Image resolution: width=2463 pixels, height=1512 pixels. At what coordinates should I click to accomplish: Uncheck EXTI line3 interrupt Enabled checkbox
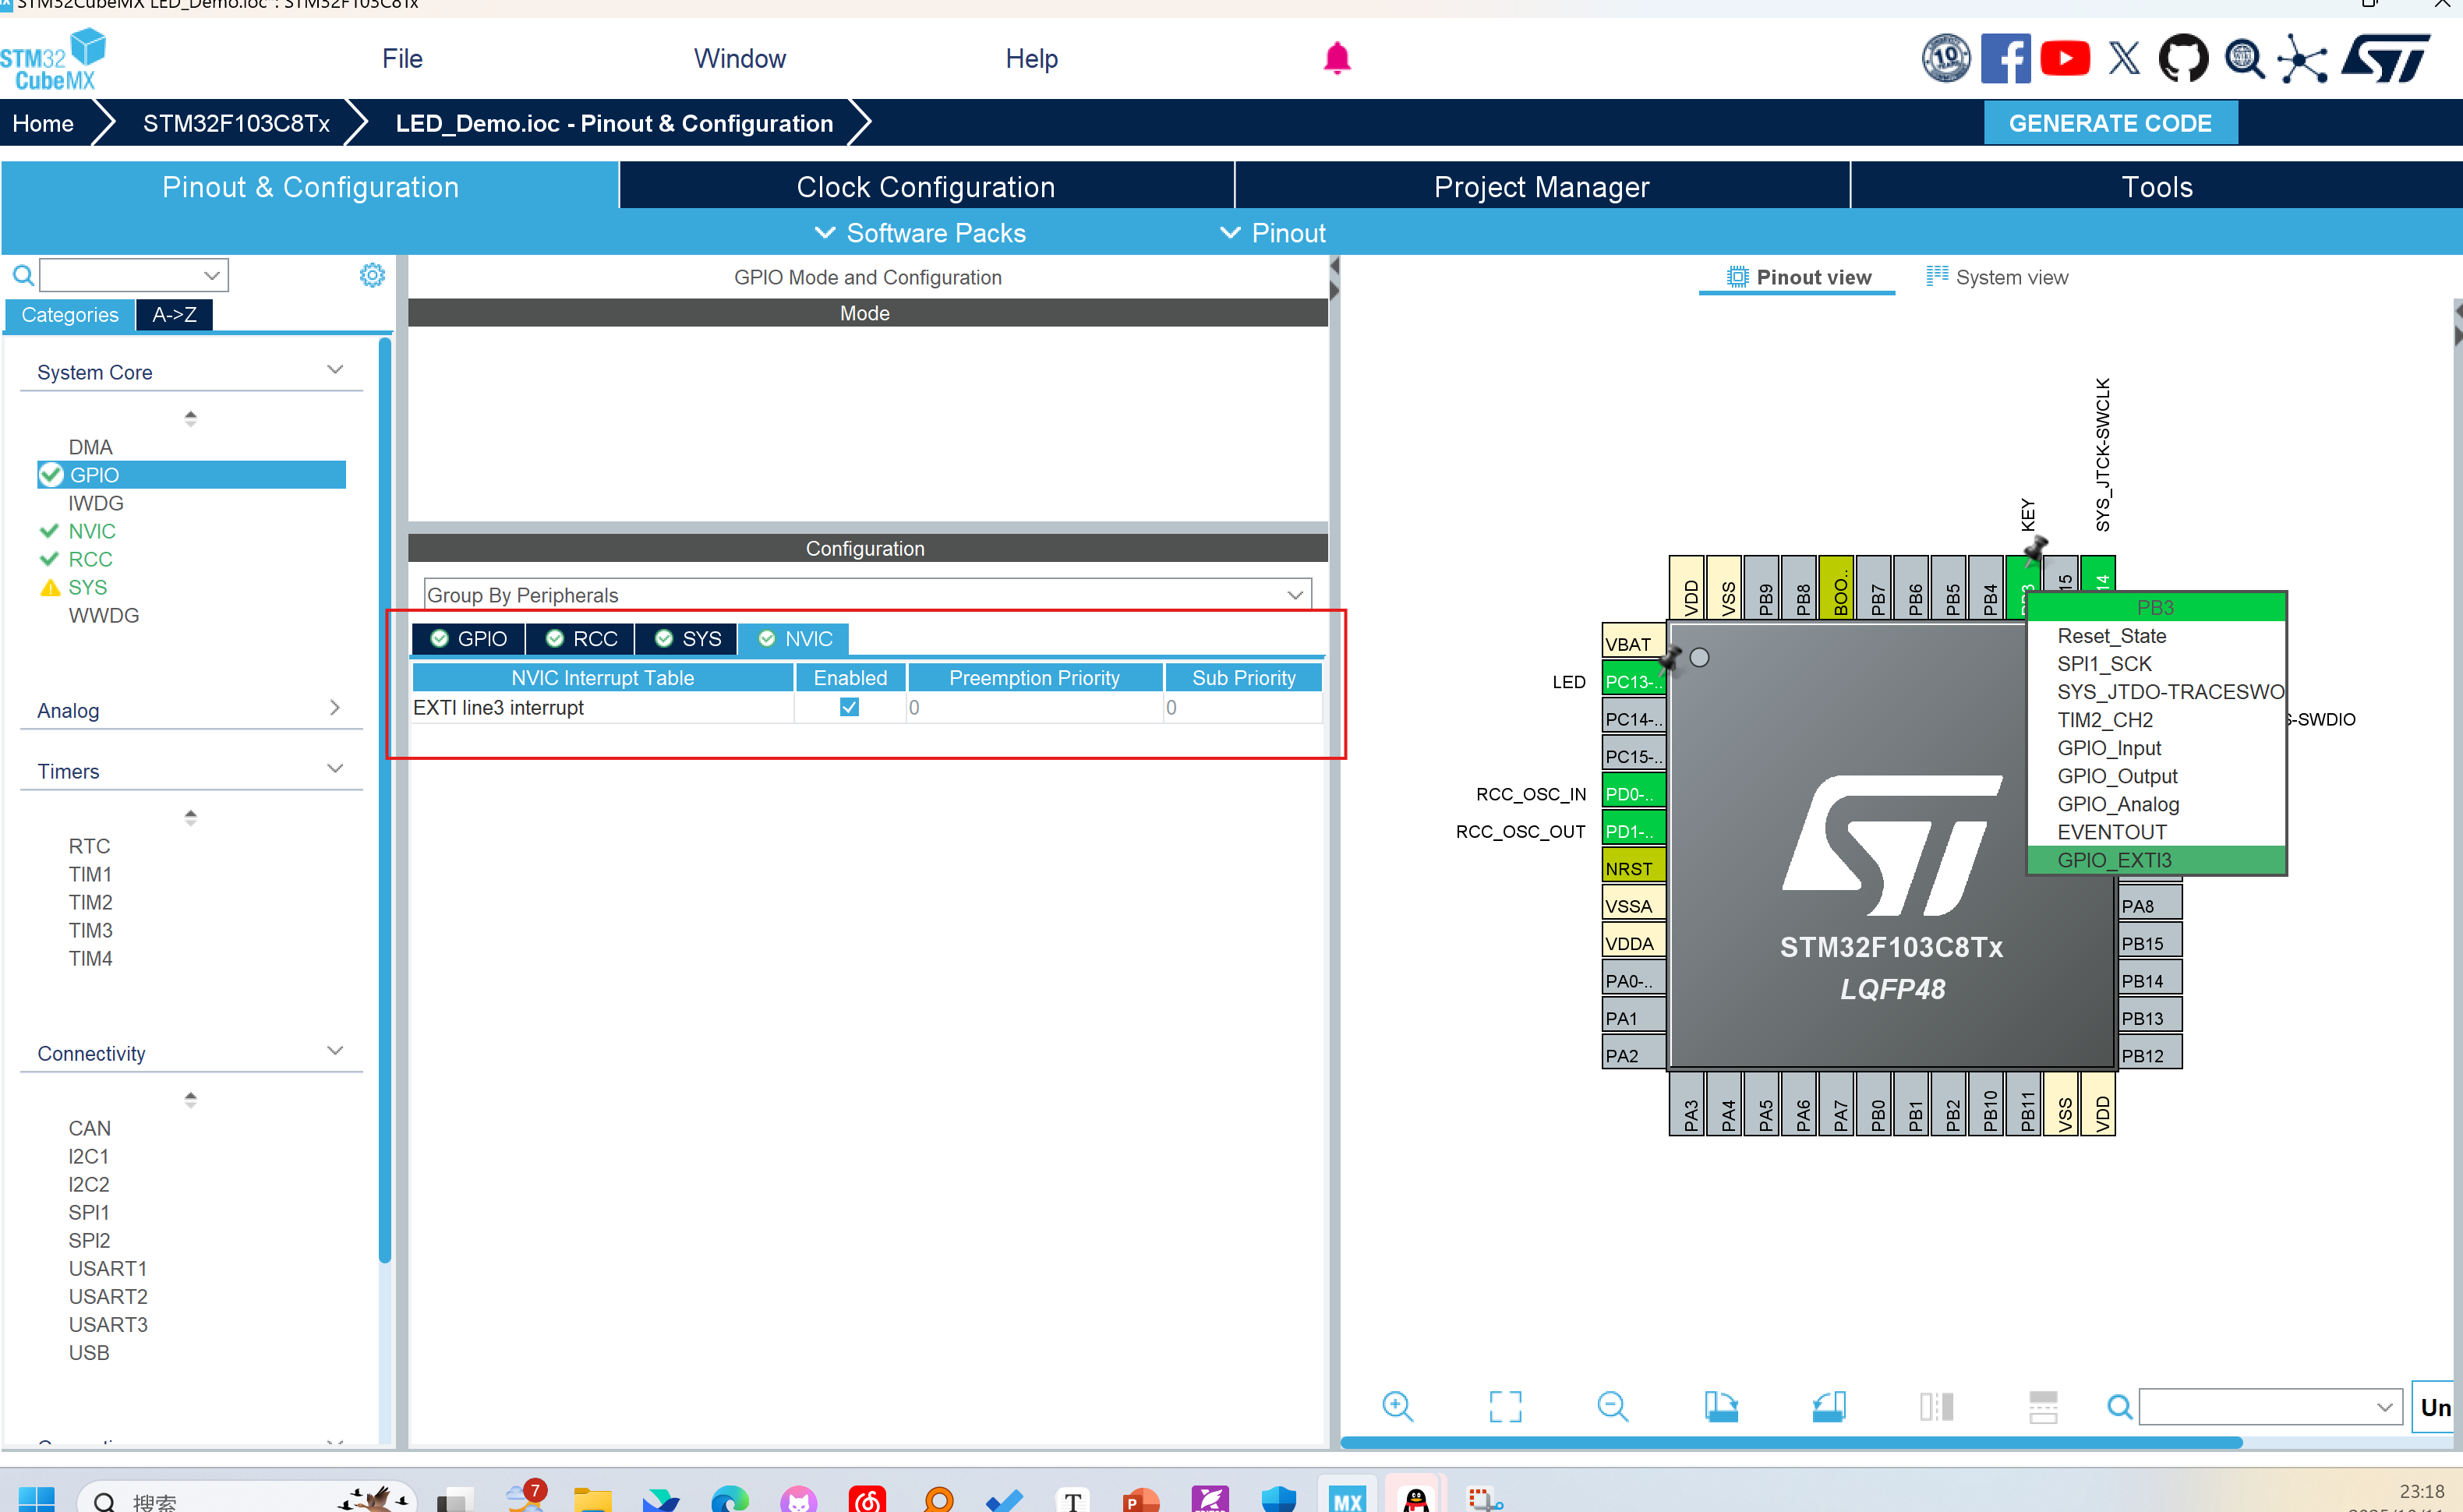point(849,707)
